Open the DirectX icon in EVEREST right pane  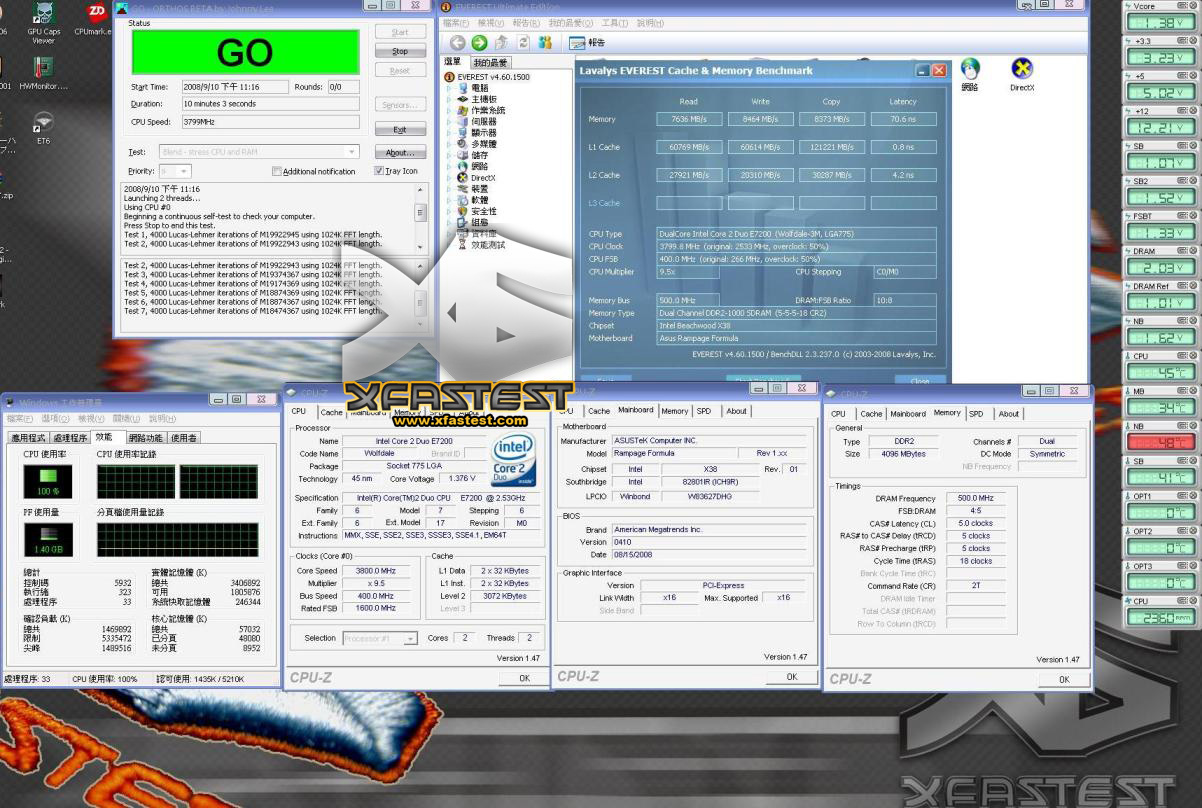click(1021, 75)
